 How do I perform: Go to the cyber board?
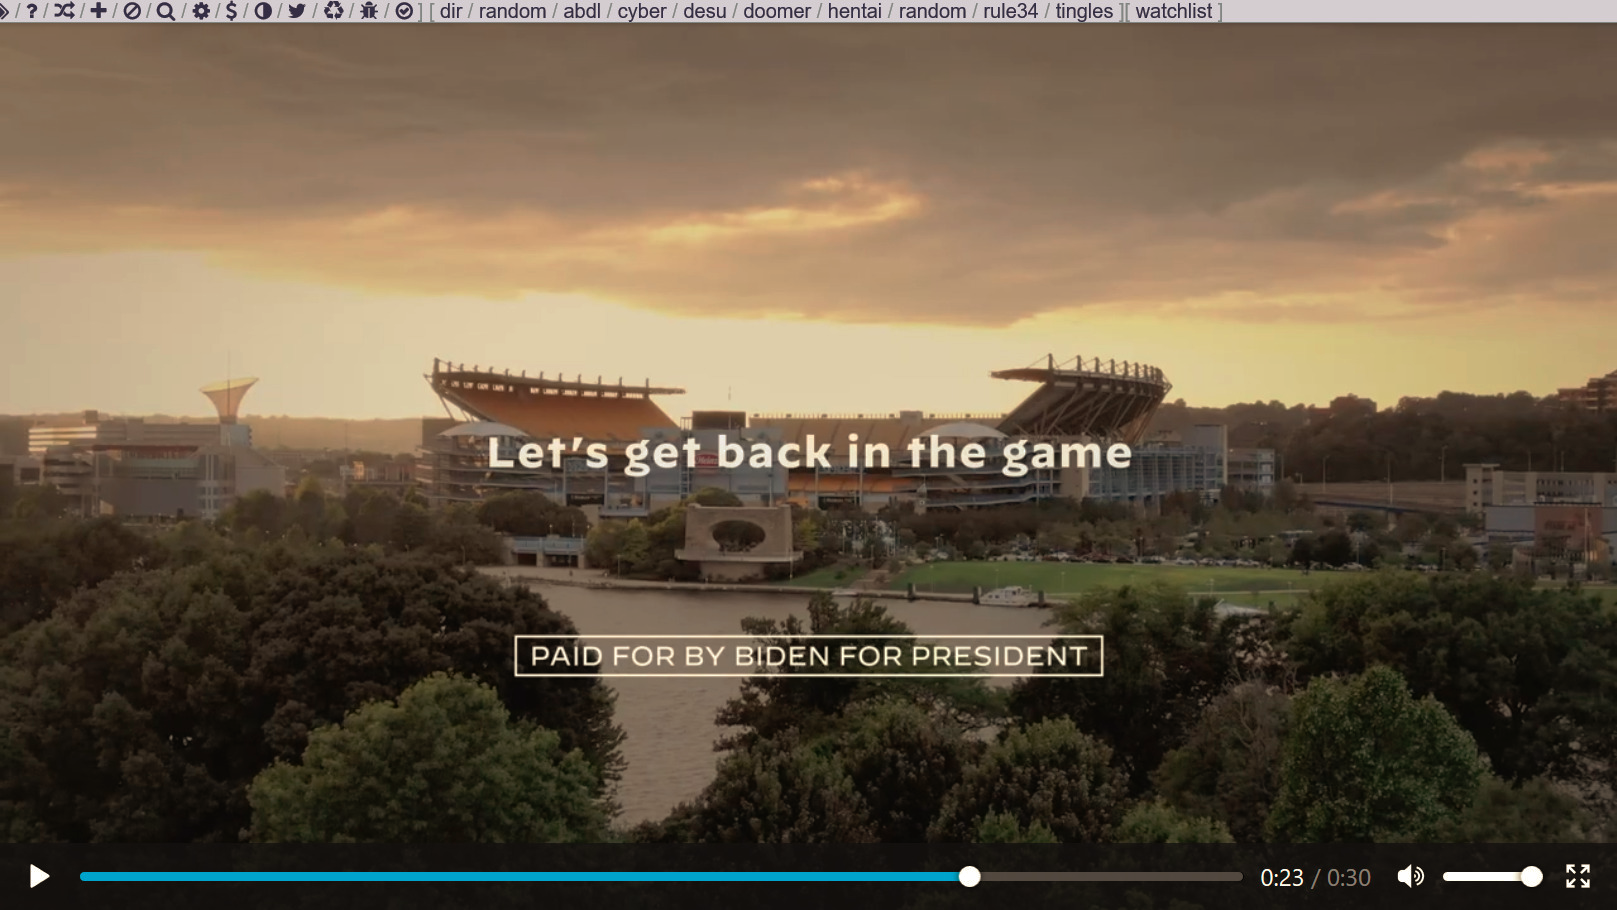[x=641, y=11]
